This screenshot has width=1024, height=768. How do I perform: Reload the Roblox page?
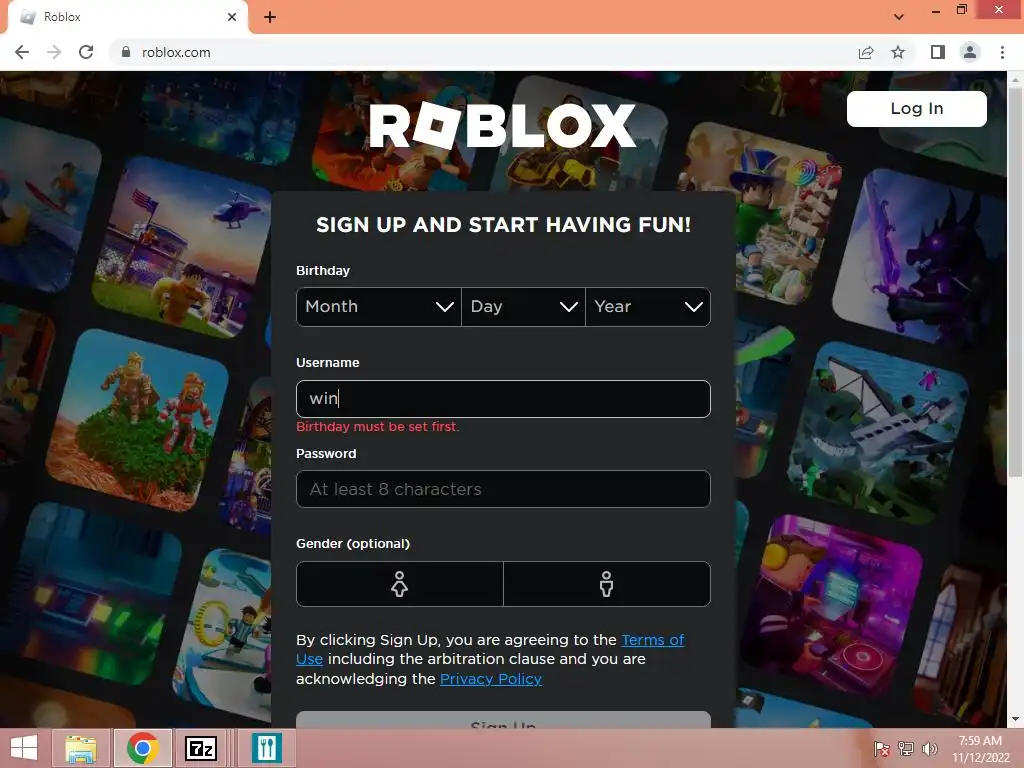point(86,52)
